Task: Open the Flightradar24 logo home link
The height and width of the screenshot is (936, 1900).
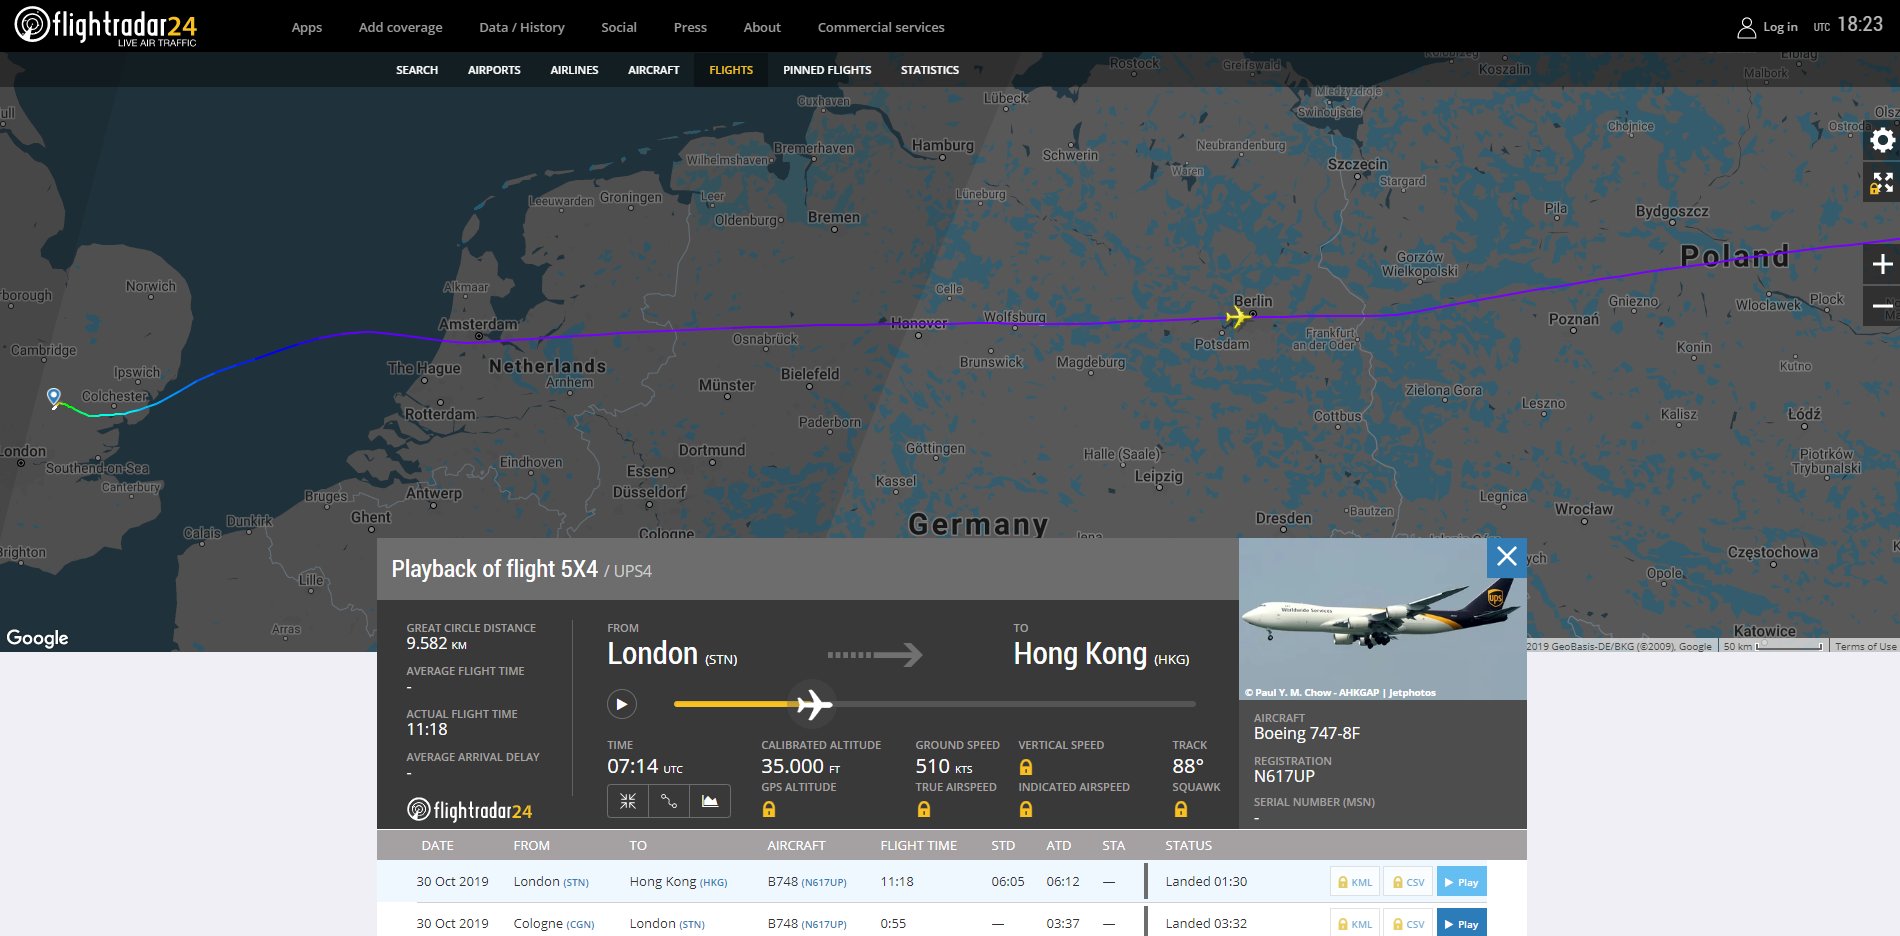Action: tap(106, 26)
